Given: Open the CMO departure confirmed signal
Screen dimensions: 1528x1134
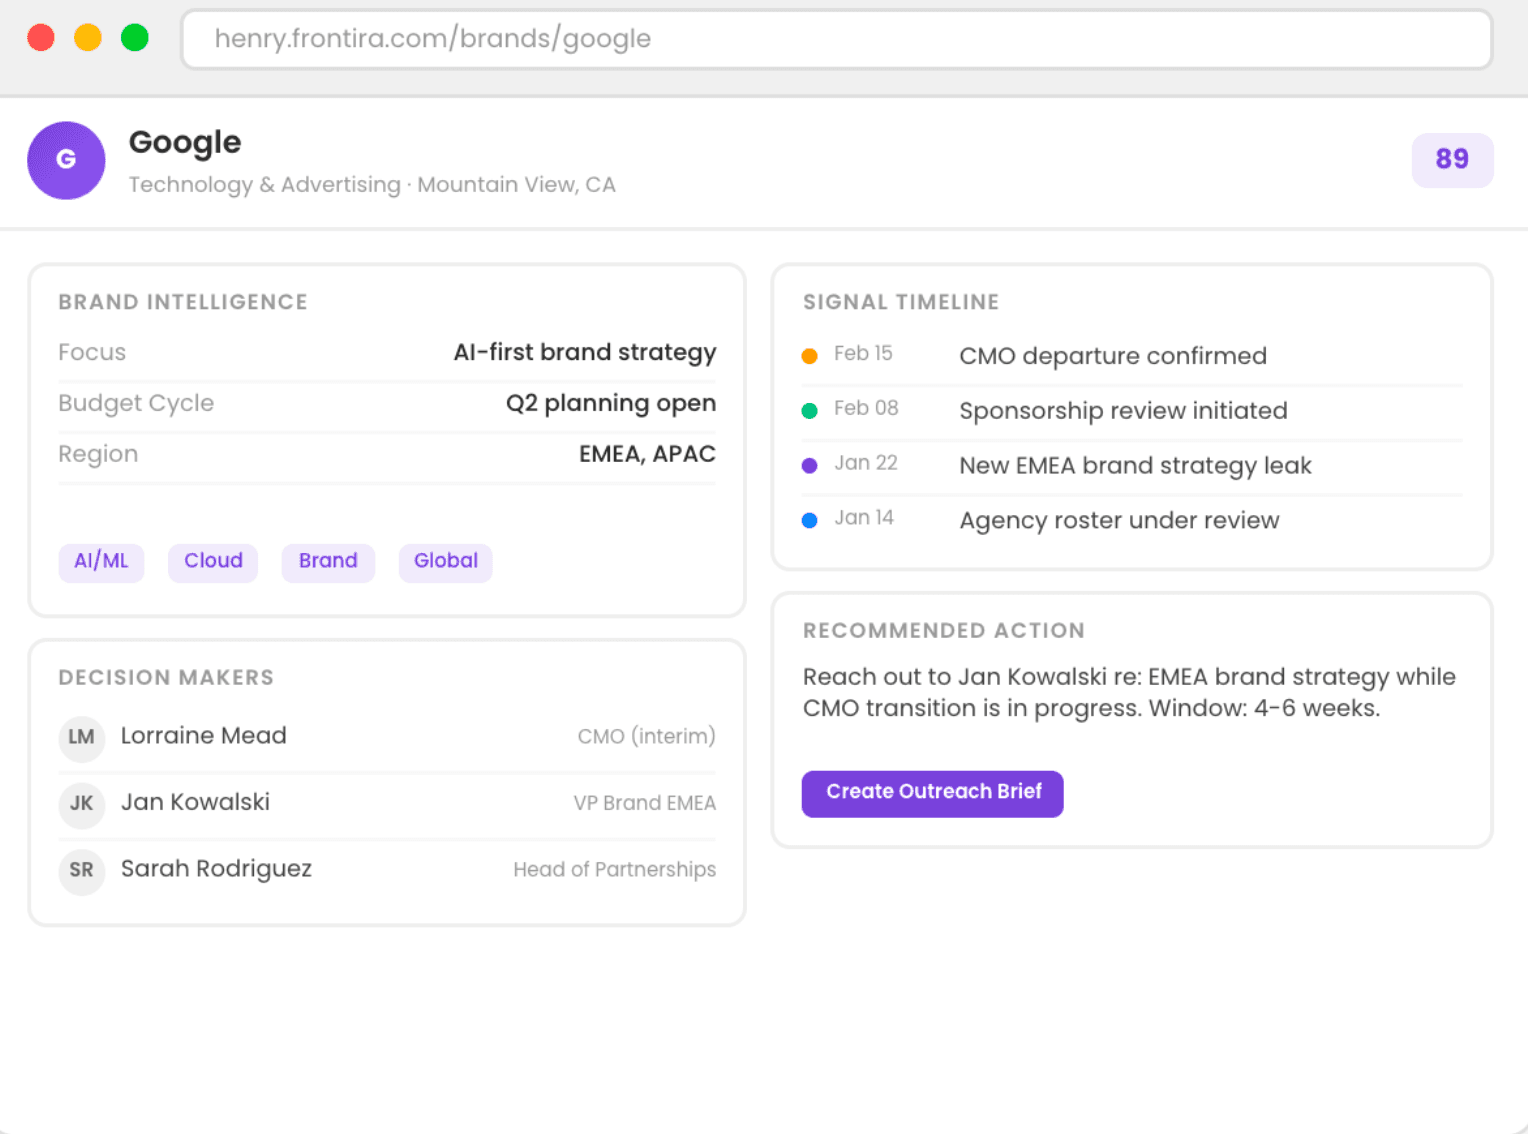Looking at the screenshot, I should 1112,356.
